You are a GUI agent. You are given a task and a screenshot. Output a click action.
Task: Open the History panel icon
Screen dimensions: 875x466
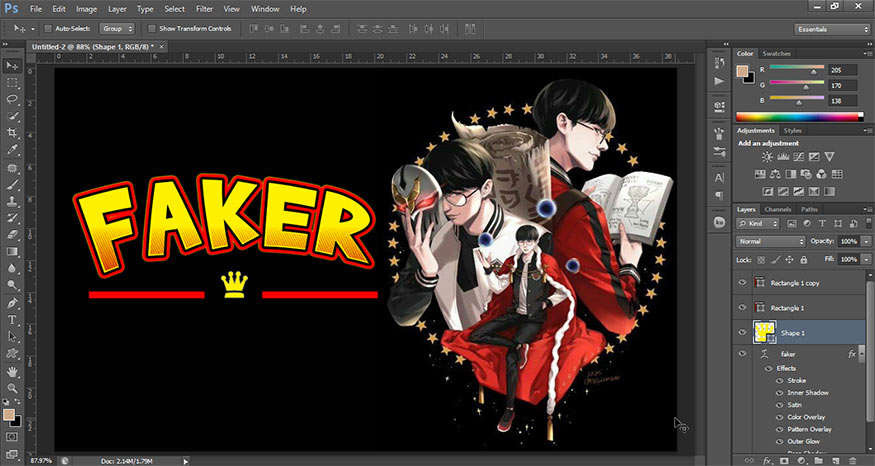click(x=719, y=63)
